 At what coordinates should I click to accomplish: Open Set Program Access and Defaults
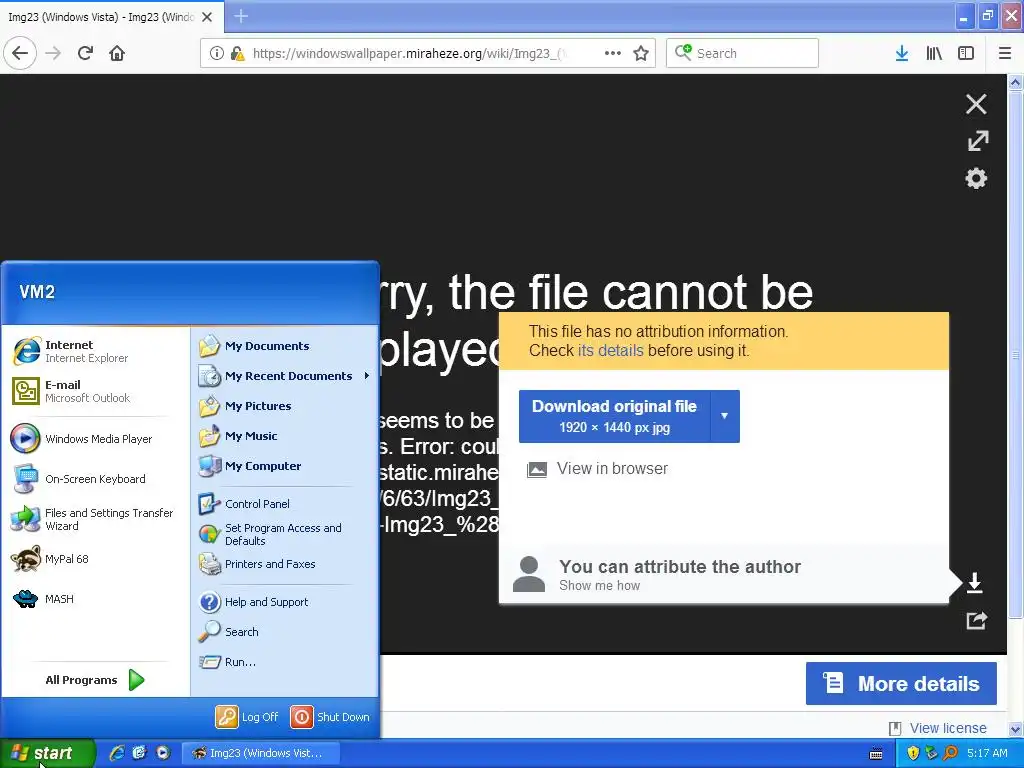(284, 534)
